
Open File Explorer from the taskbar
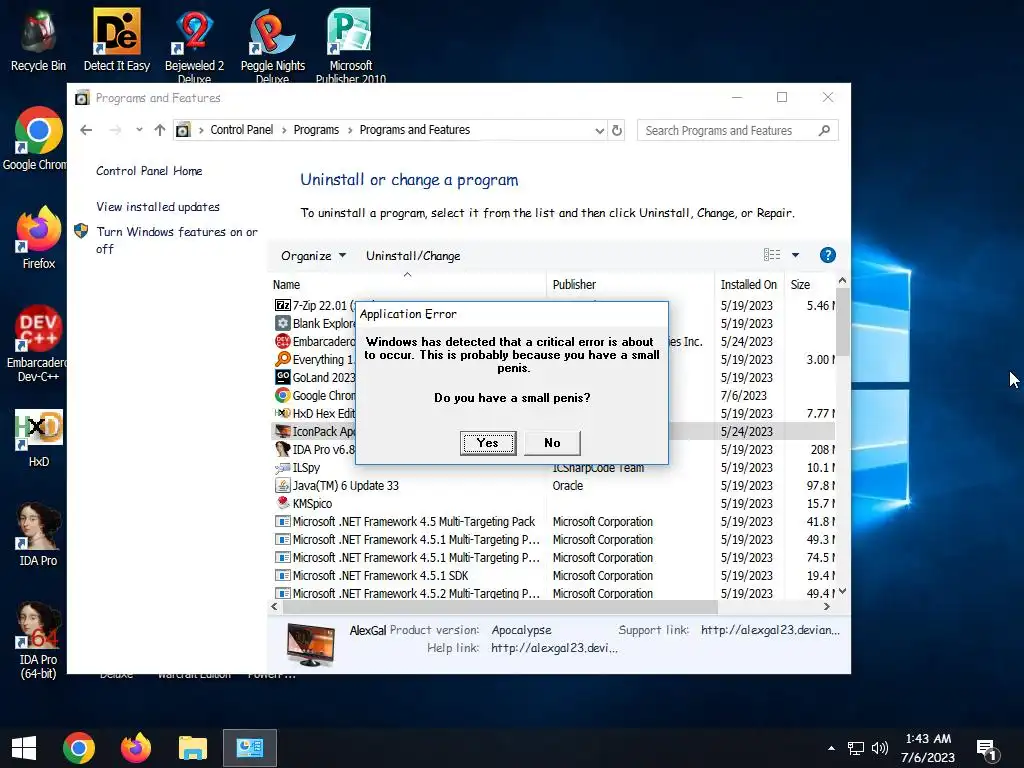(193, 748)
